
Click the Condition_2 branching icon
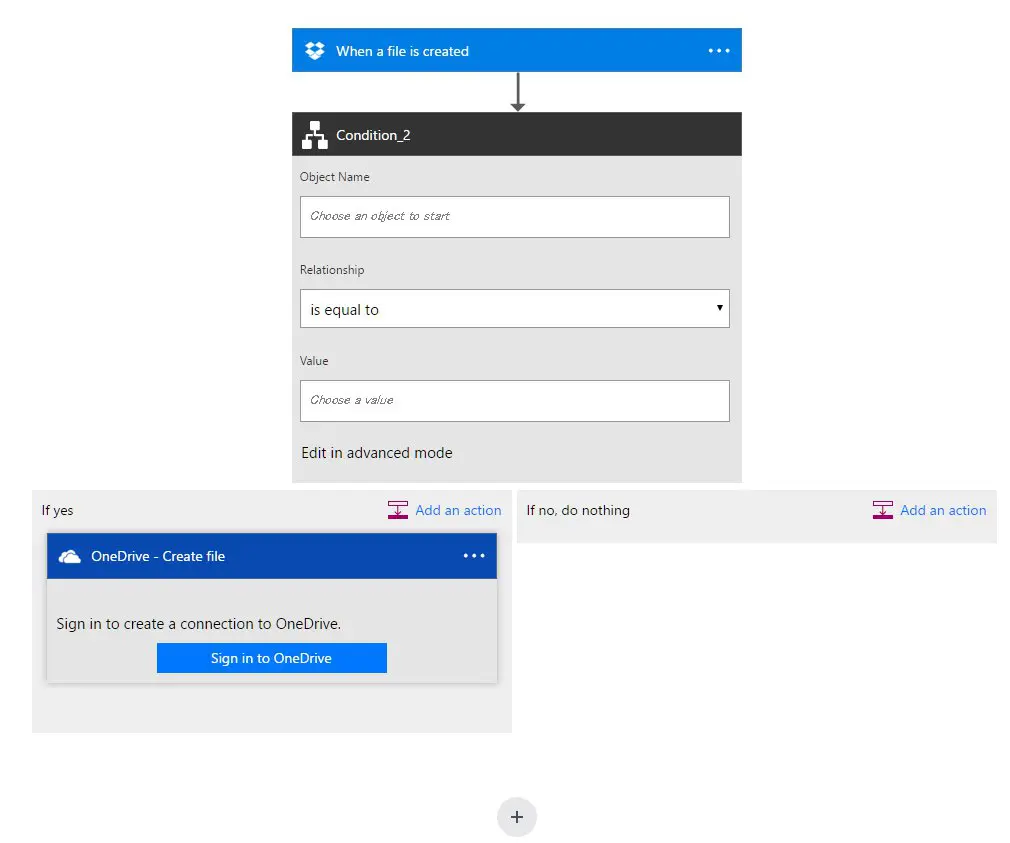coord(314,135)
